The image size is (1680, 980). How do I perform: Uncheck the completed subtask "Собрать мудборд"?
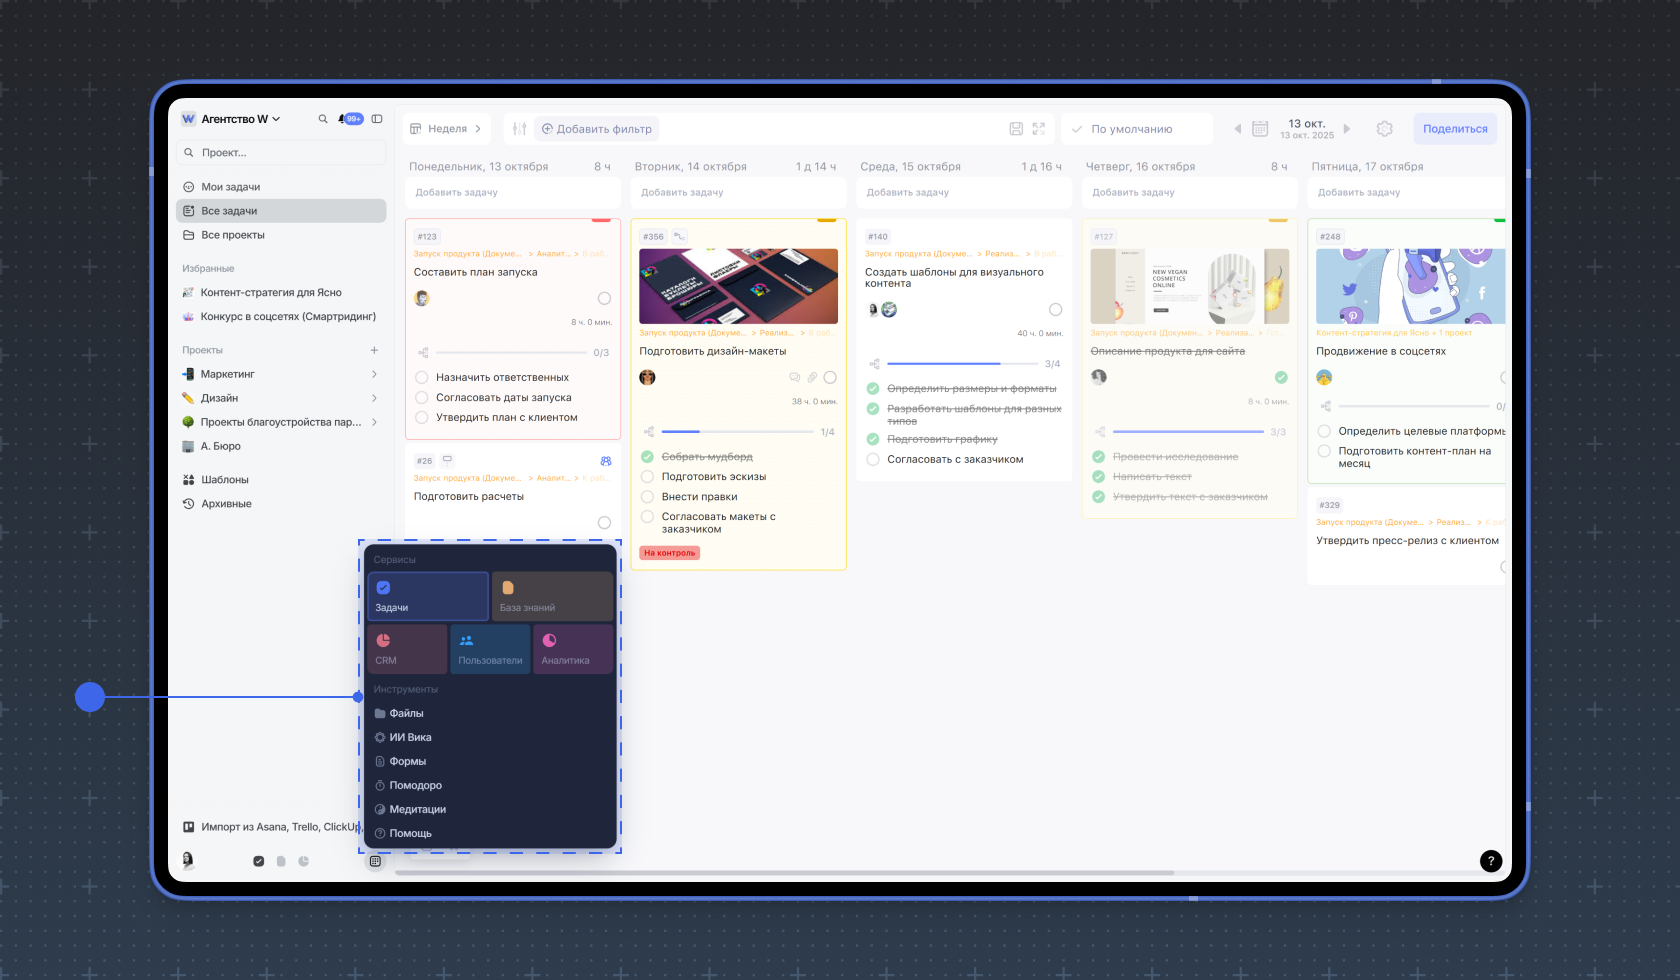point(647,457)
